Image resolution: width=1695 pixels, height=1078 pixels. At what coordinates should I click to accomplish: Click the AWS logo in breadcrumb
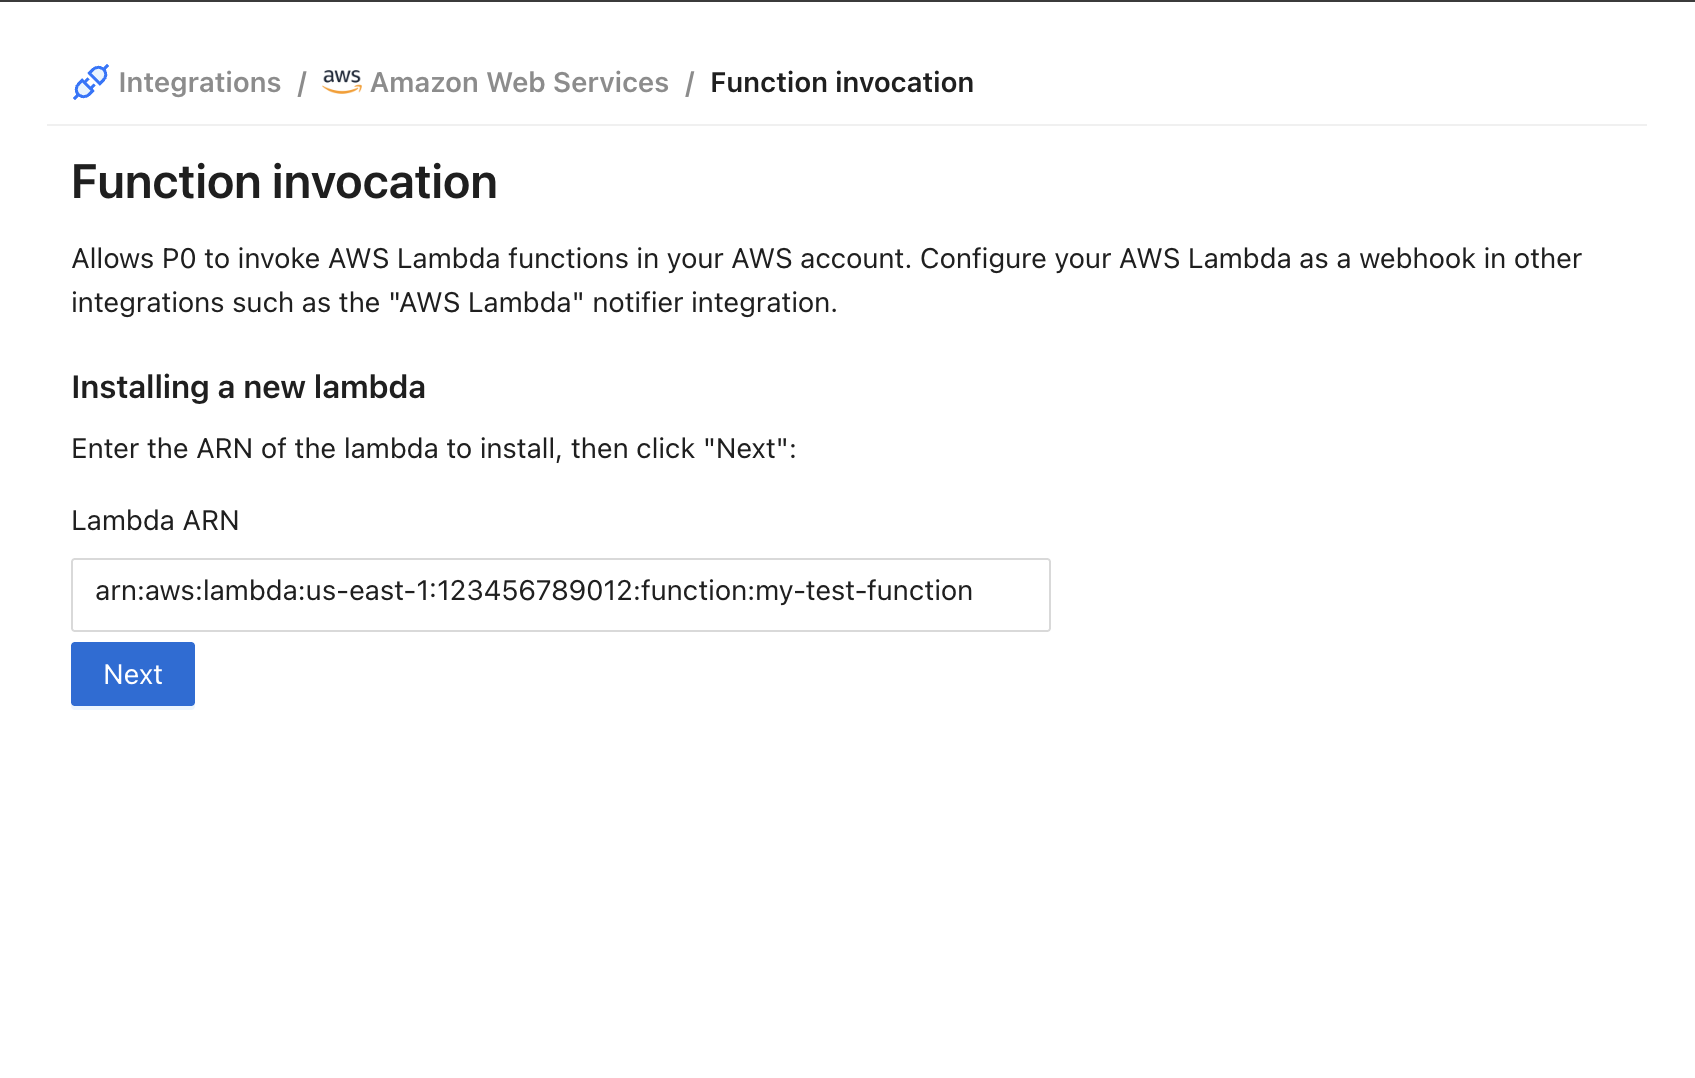(x=342, y=81)
